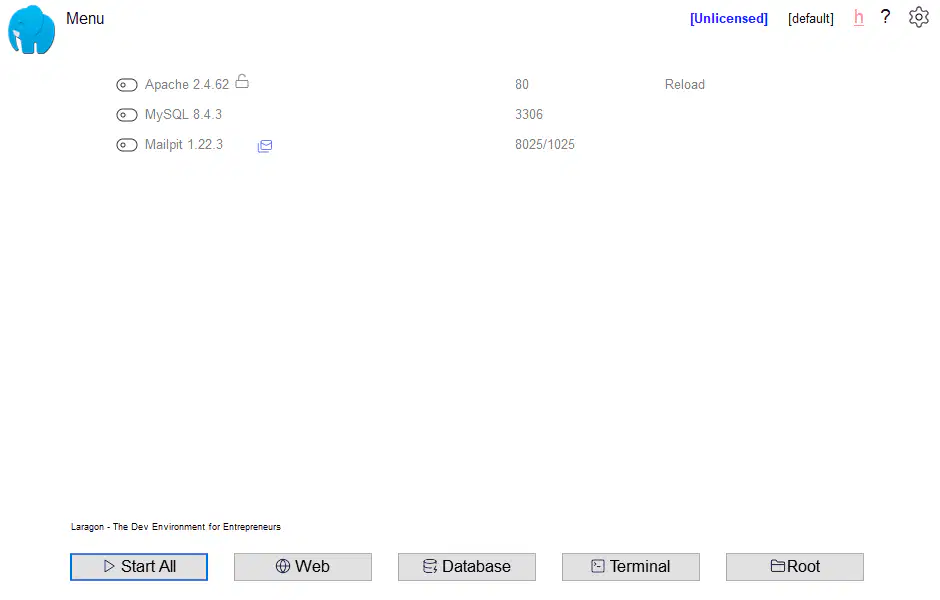Screen dimensions: 940x600
Task: Open the Root folder button
Action: (x=795, y=566)
